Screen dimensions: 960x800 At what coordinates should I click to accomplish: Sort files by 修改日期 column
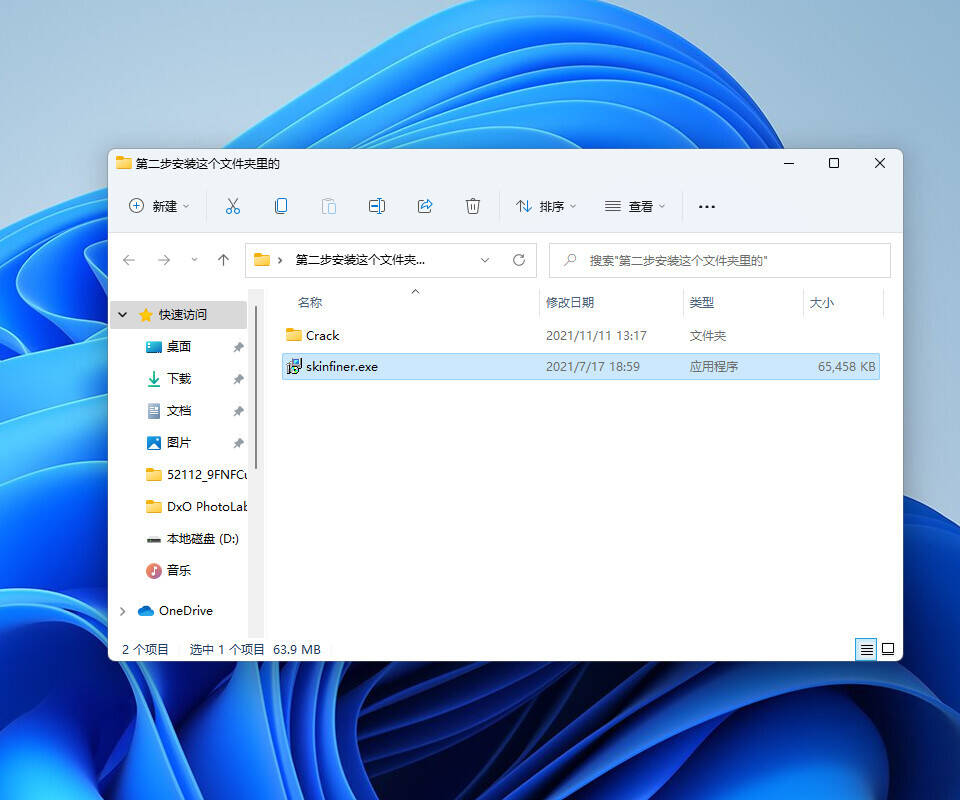click(x=570, y=303)
